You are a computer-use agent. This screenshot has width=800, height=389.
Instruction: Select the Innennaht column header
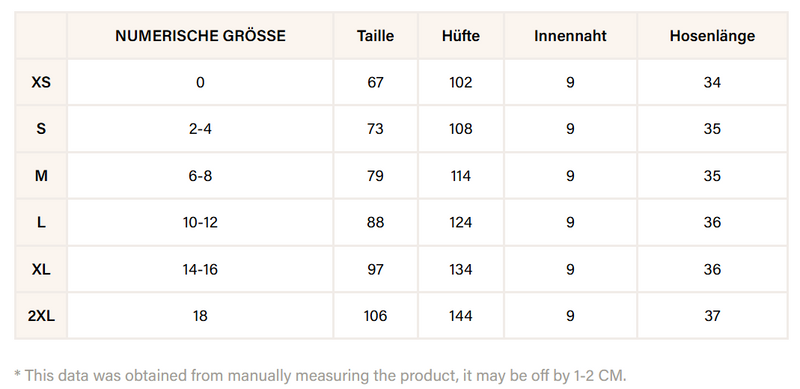point(570,36)
